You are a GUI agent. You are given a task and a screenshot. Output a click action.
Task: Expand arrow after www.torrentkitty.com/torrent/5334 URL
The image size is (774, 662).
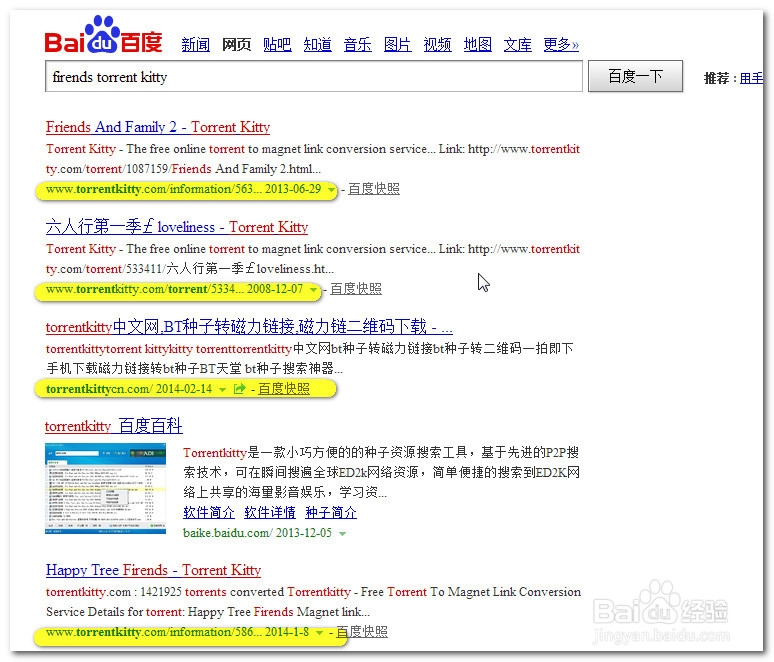click(x=313, y=290)
